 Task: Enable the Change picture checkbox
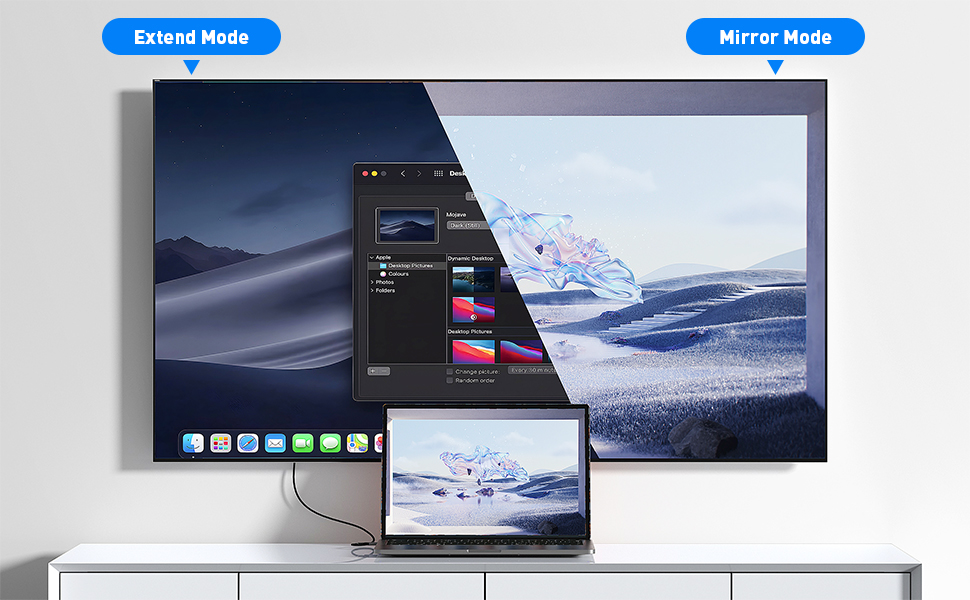click(x=450, y=371)
